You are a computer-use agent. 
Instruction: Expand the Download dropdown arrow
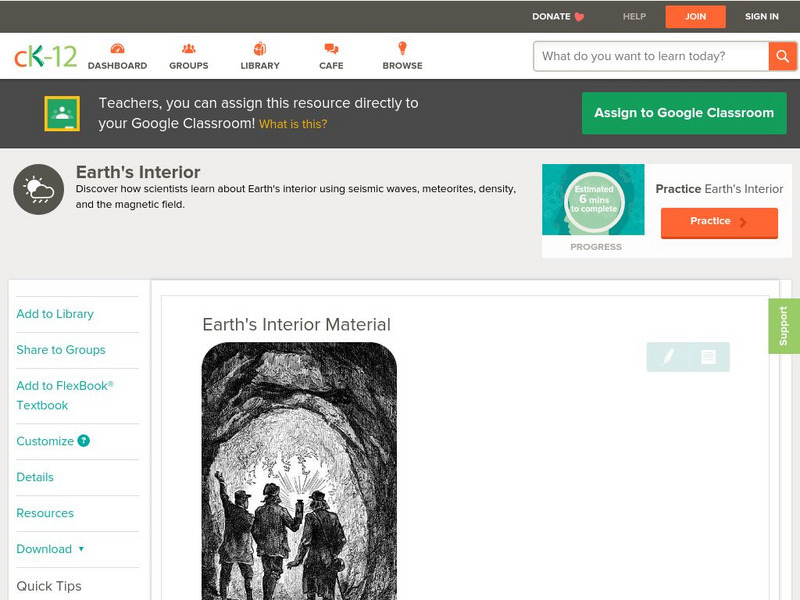point(81,549)
